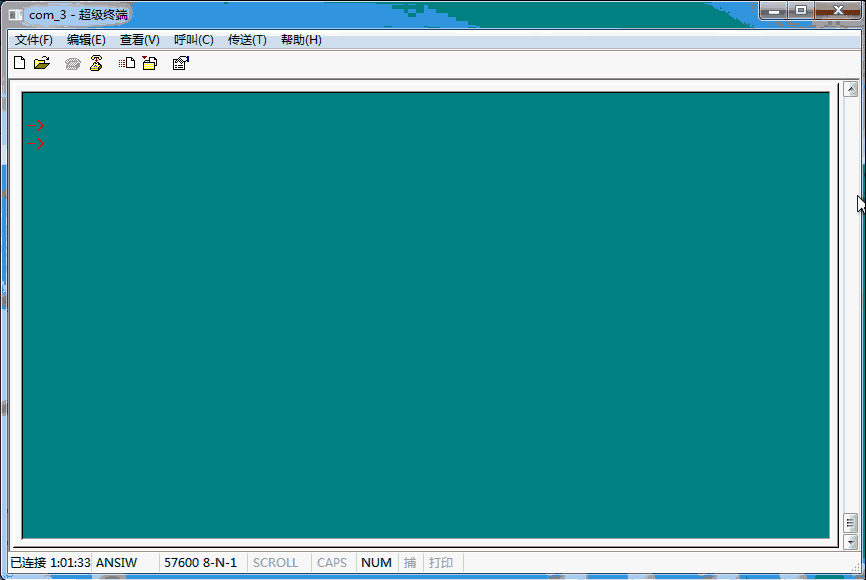Click the Send file toolbar icon
Image resolution: width=866 pixels, height=580 pixels.
pos(127,63)
